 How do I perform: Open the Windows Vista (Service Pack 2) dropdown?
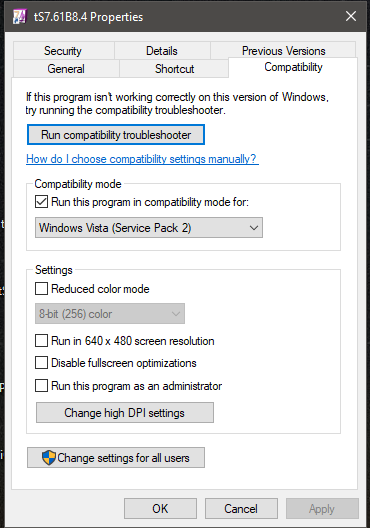pos(149,228)
